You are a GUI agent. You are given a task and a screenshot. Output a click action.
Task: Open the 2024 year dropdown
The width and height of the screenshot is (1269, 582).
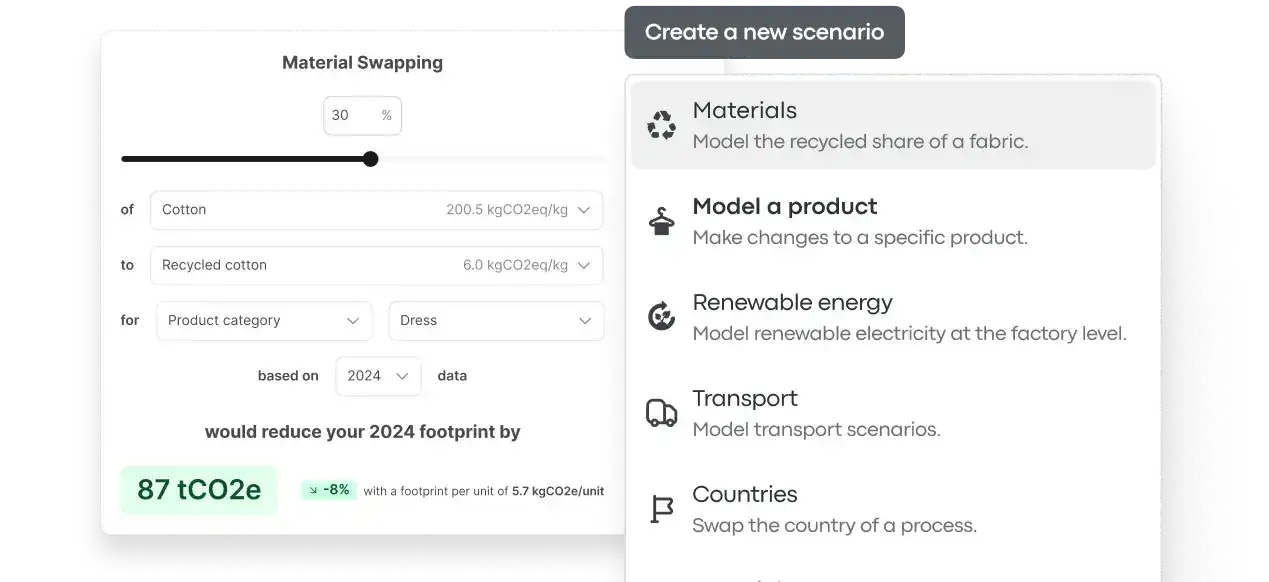378,376
